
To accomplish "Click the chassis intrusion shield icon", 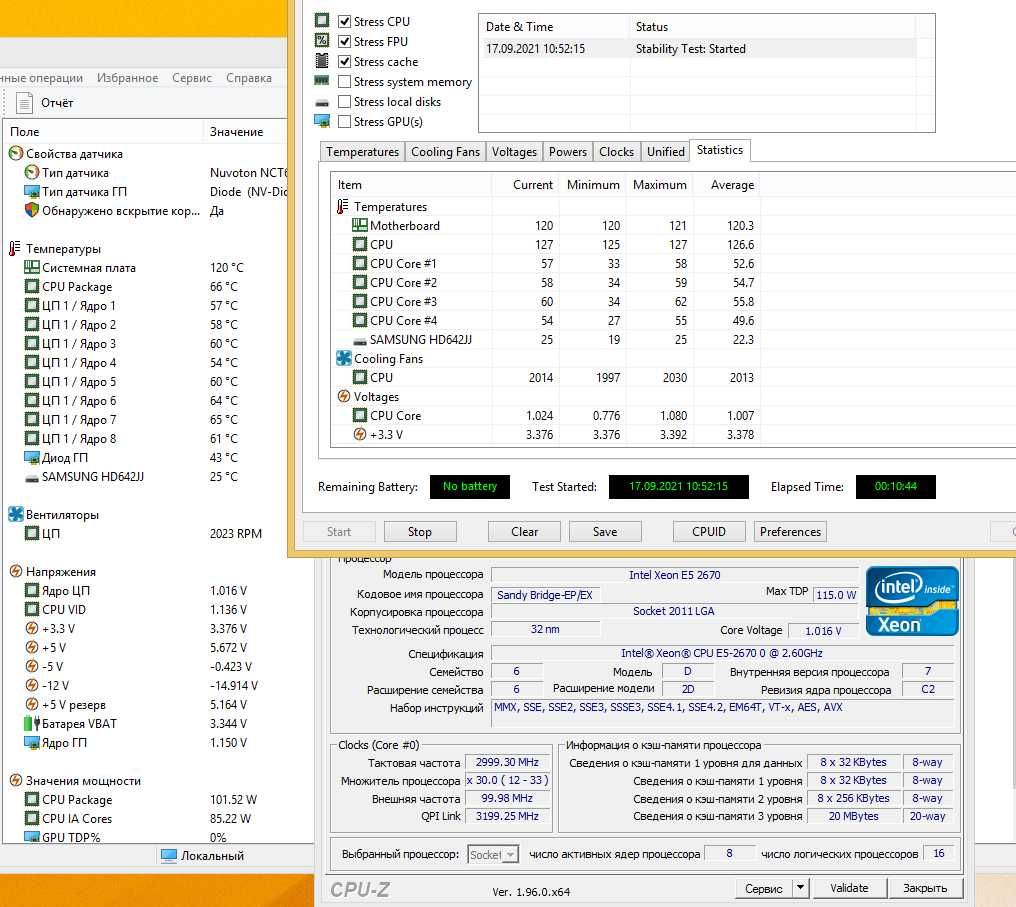I will click(x=32, y=210).
